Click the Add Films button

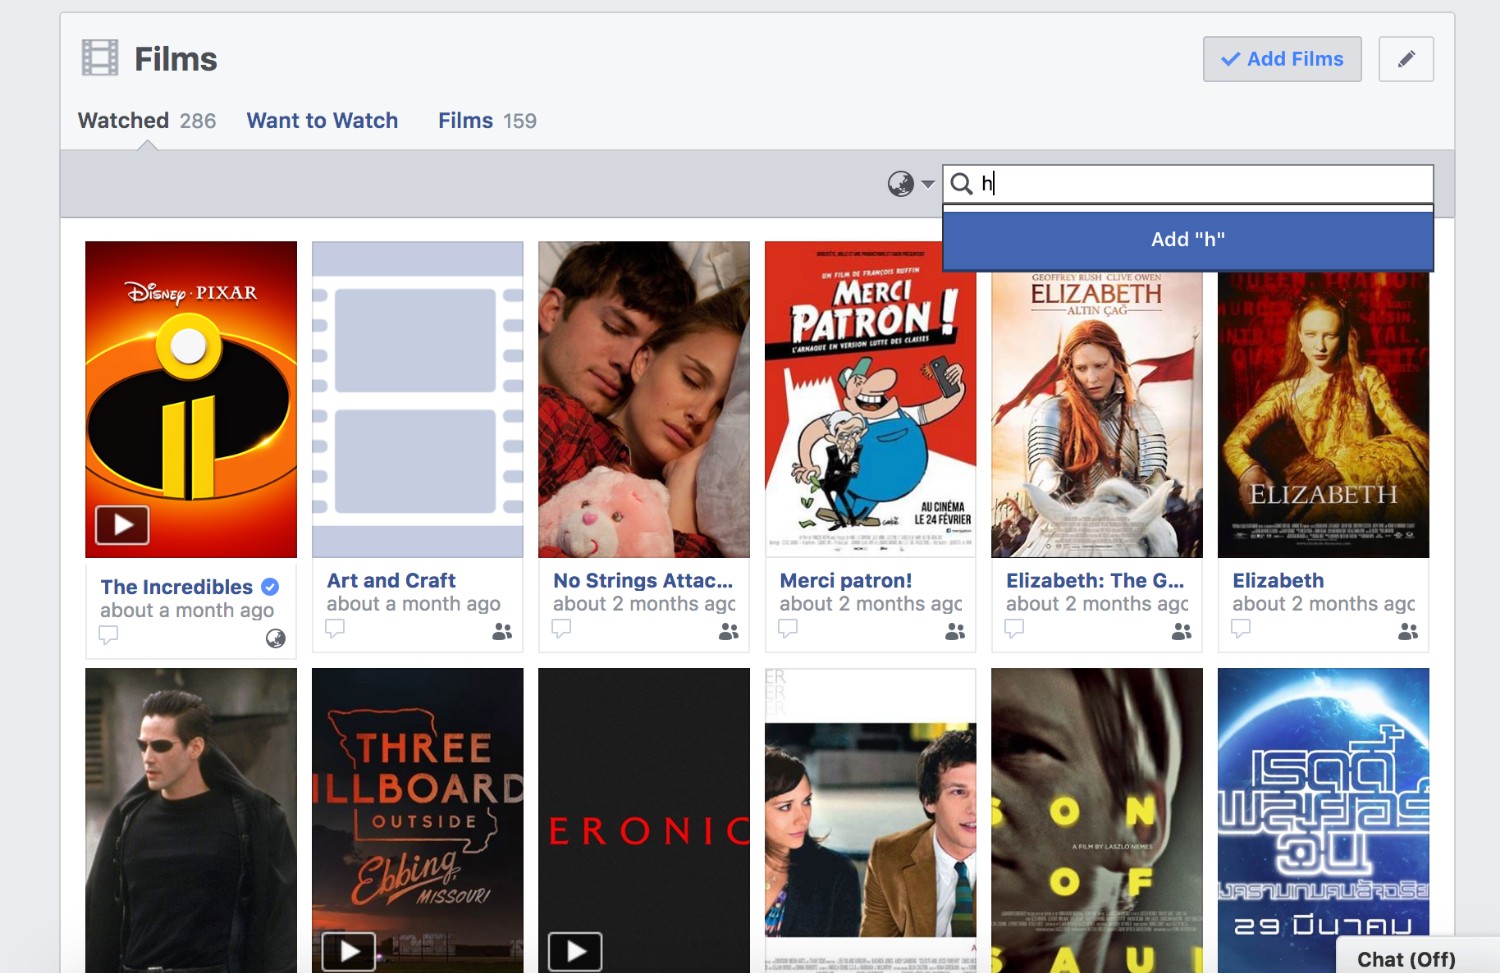(x=1282, y=59)
